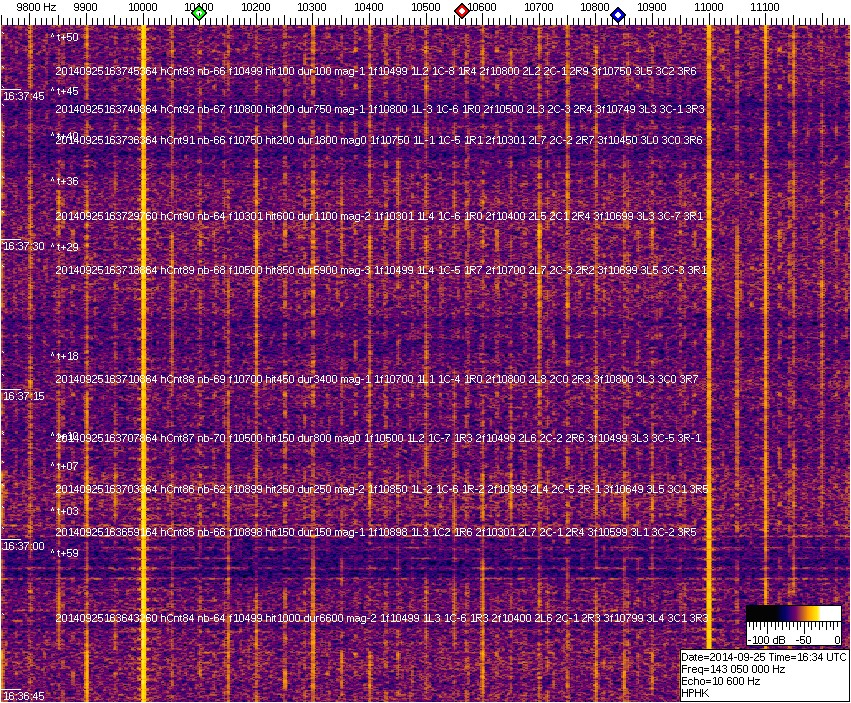This screenshot has width=851, height=703.
Task: Click the 16:37:00 time axis label
Action: [24, 546]
